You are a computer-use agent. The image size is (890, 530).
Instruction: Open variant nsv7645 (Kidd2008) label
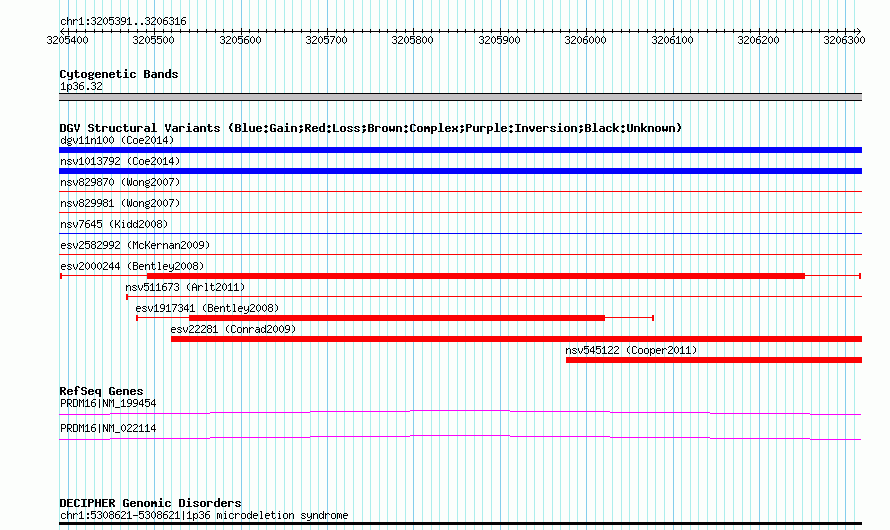[x=114, y=224]
